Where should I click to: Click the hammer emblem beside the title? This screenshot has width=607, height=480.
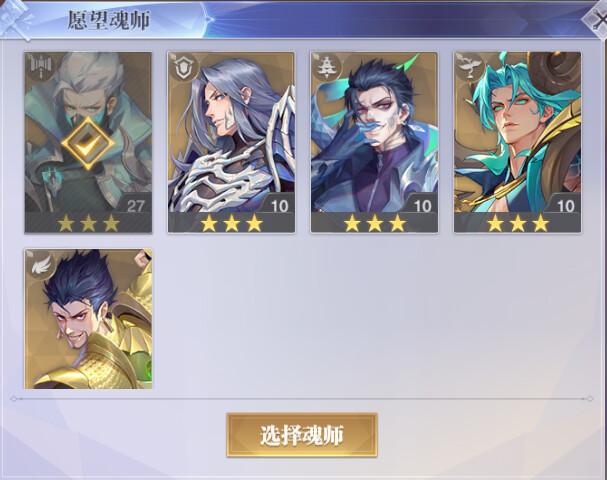tap(16, 19)
